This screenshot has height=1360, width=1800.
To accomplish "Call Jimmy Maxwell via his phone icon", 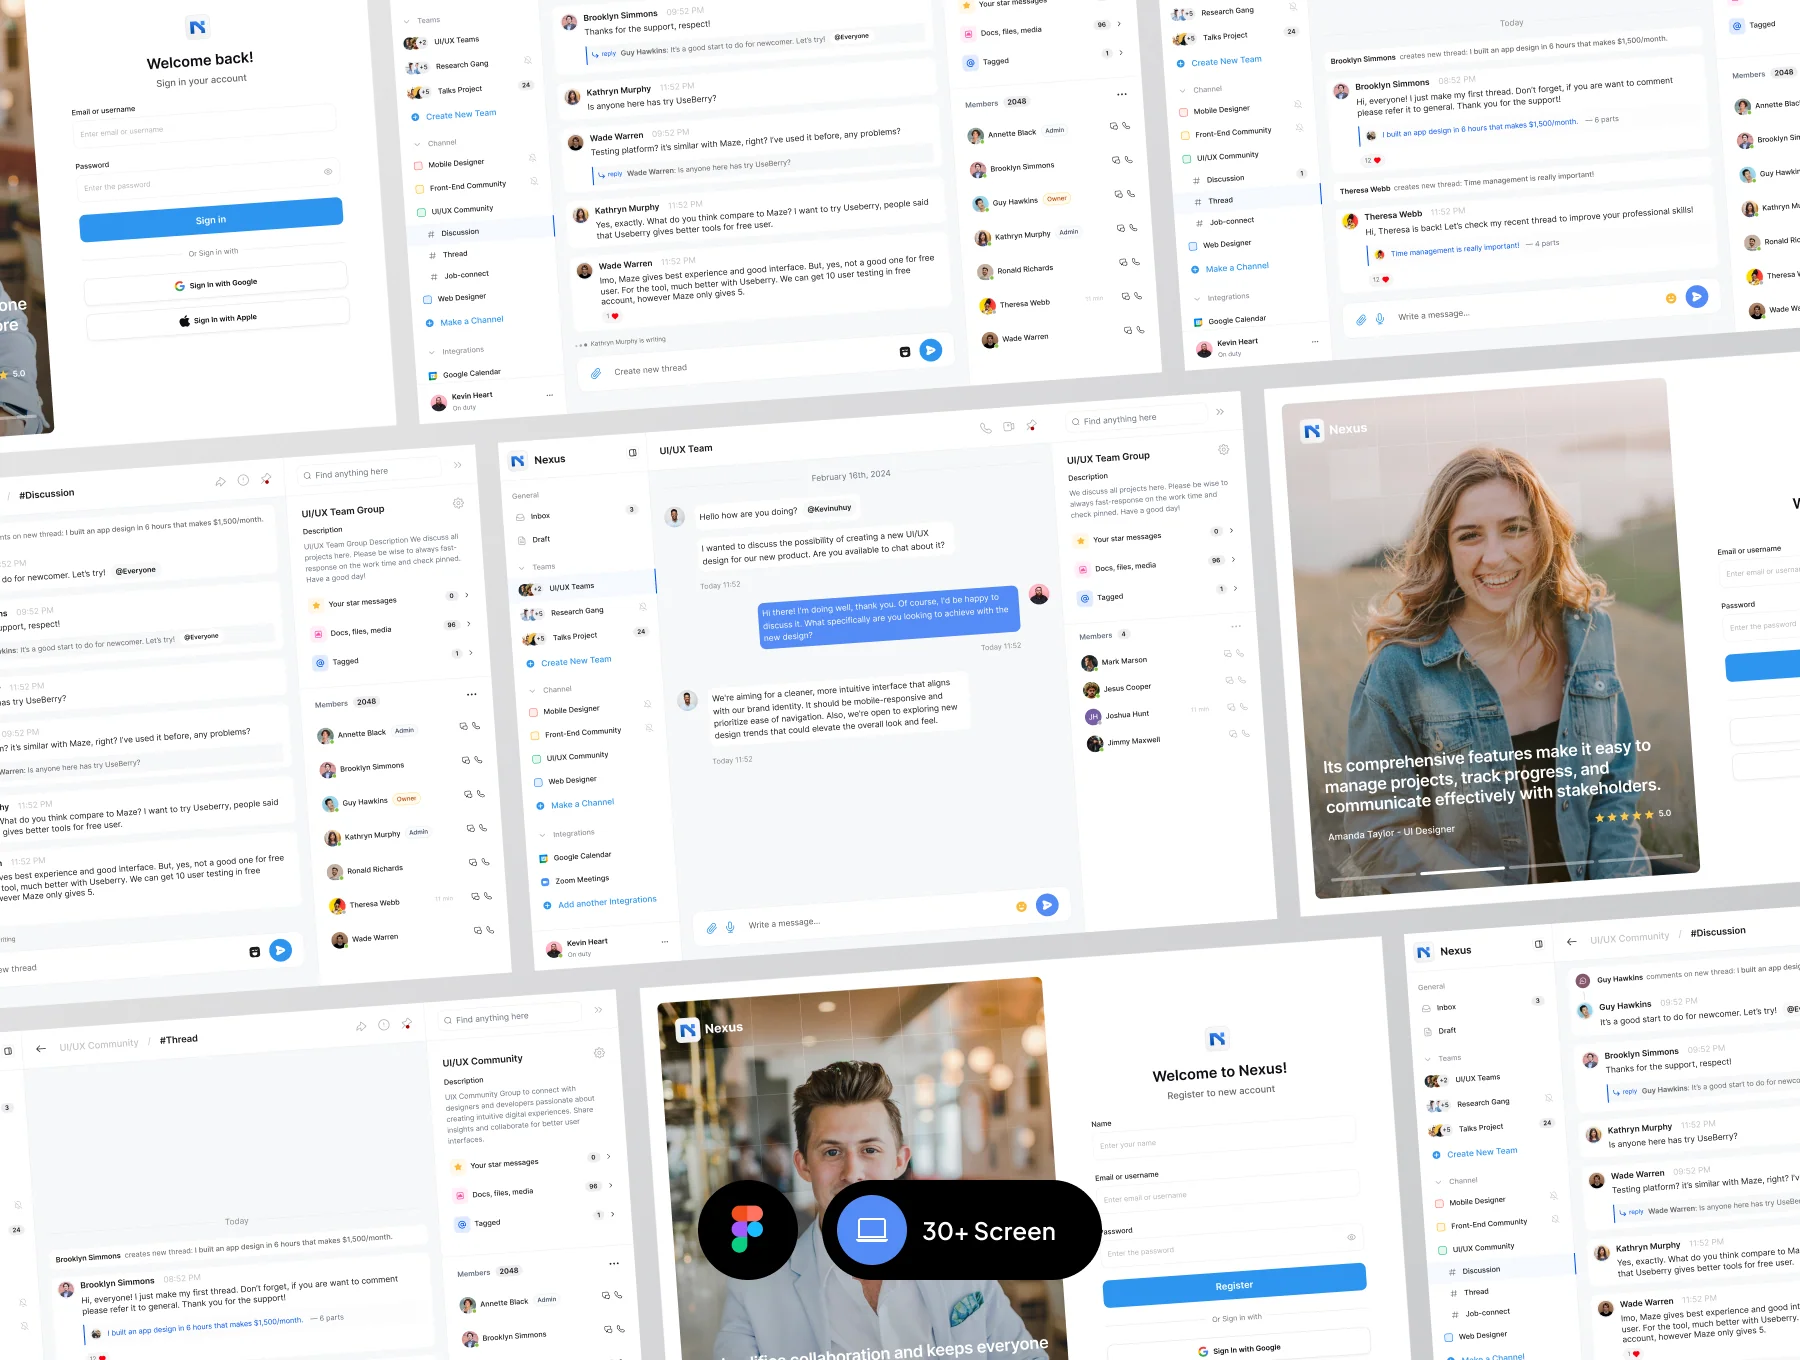I will coord(1245,733).
